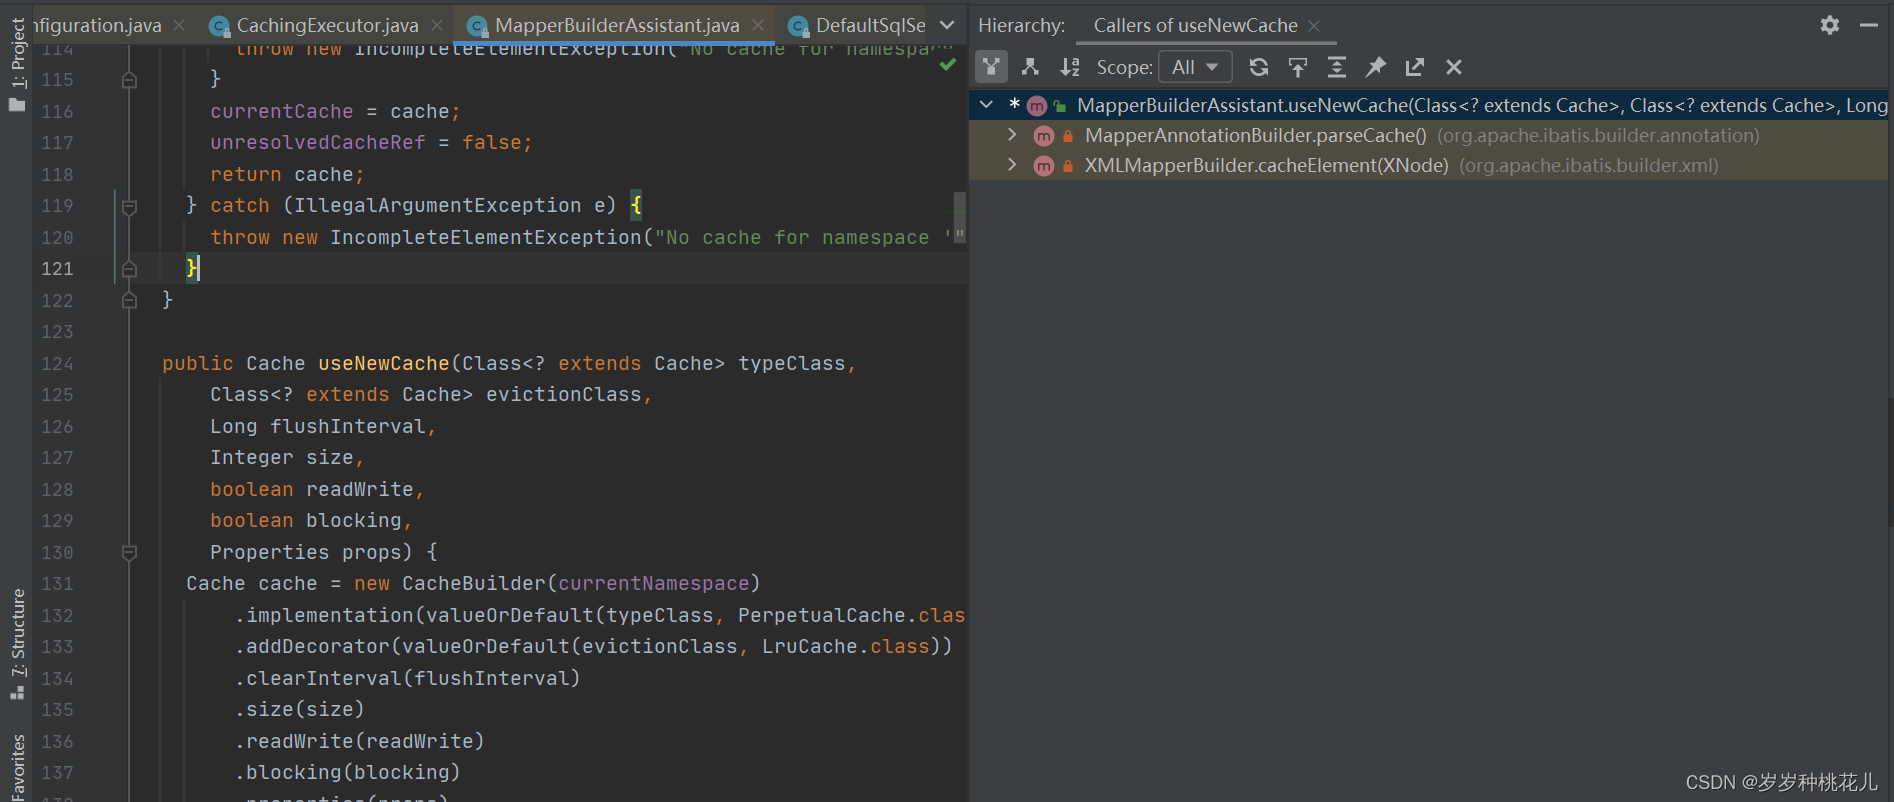This screenshot has height=802, width=1894.
Task: Switch to Configuration.java tab
Action: [x=97, y=25]
